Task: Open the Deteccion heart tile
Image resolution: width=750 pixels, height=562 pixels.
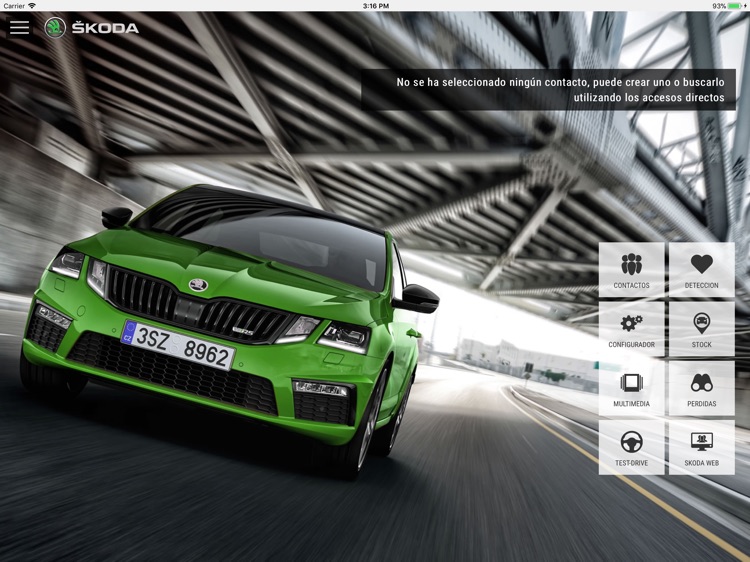Action: [x=701, y=270]
